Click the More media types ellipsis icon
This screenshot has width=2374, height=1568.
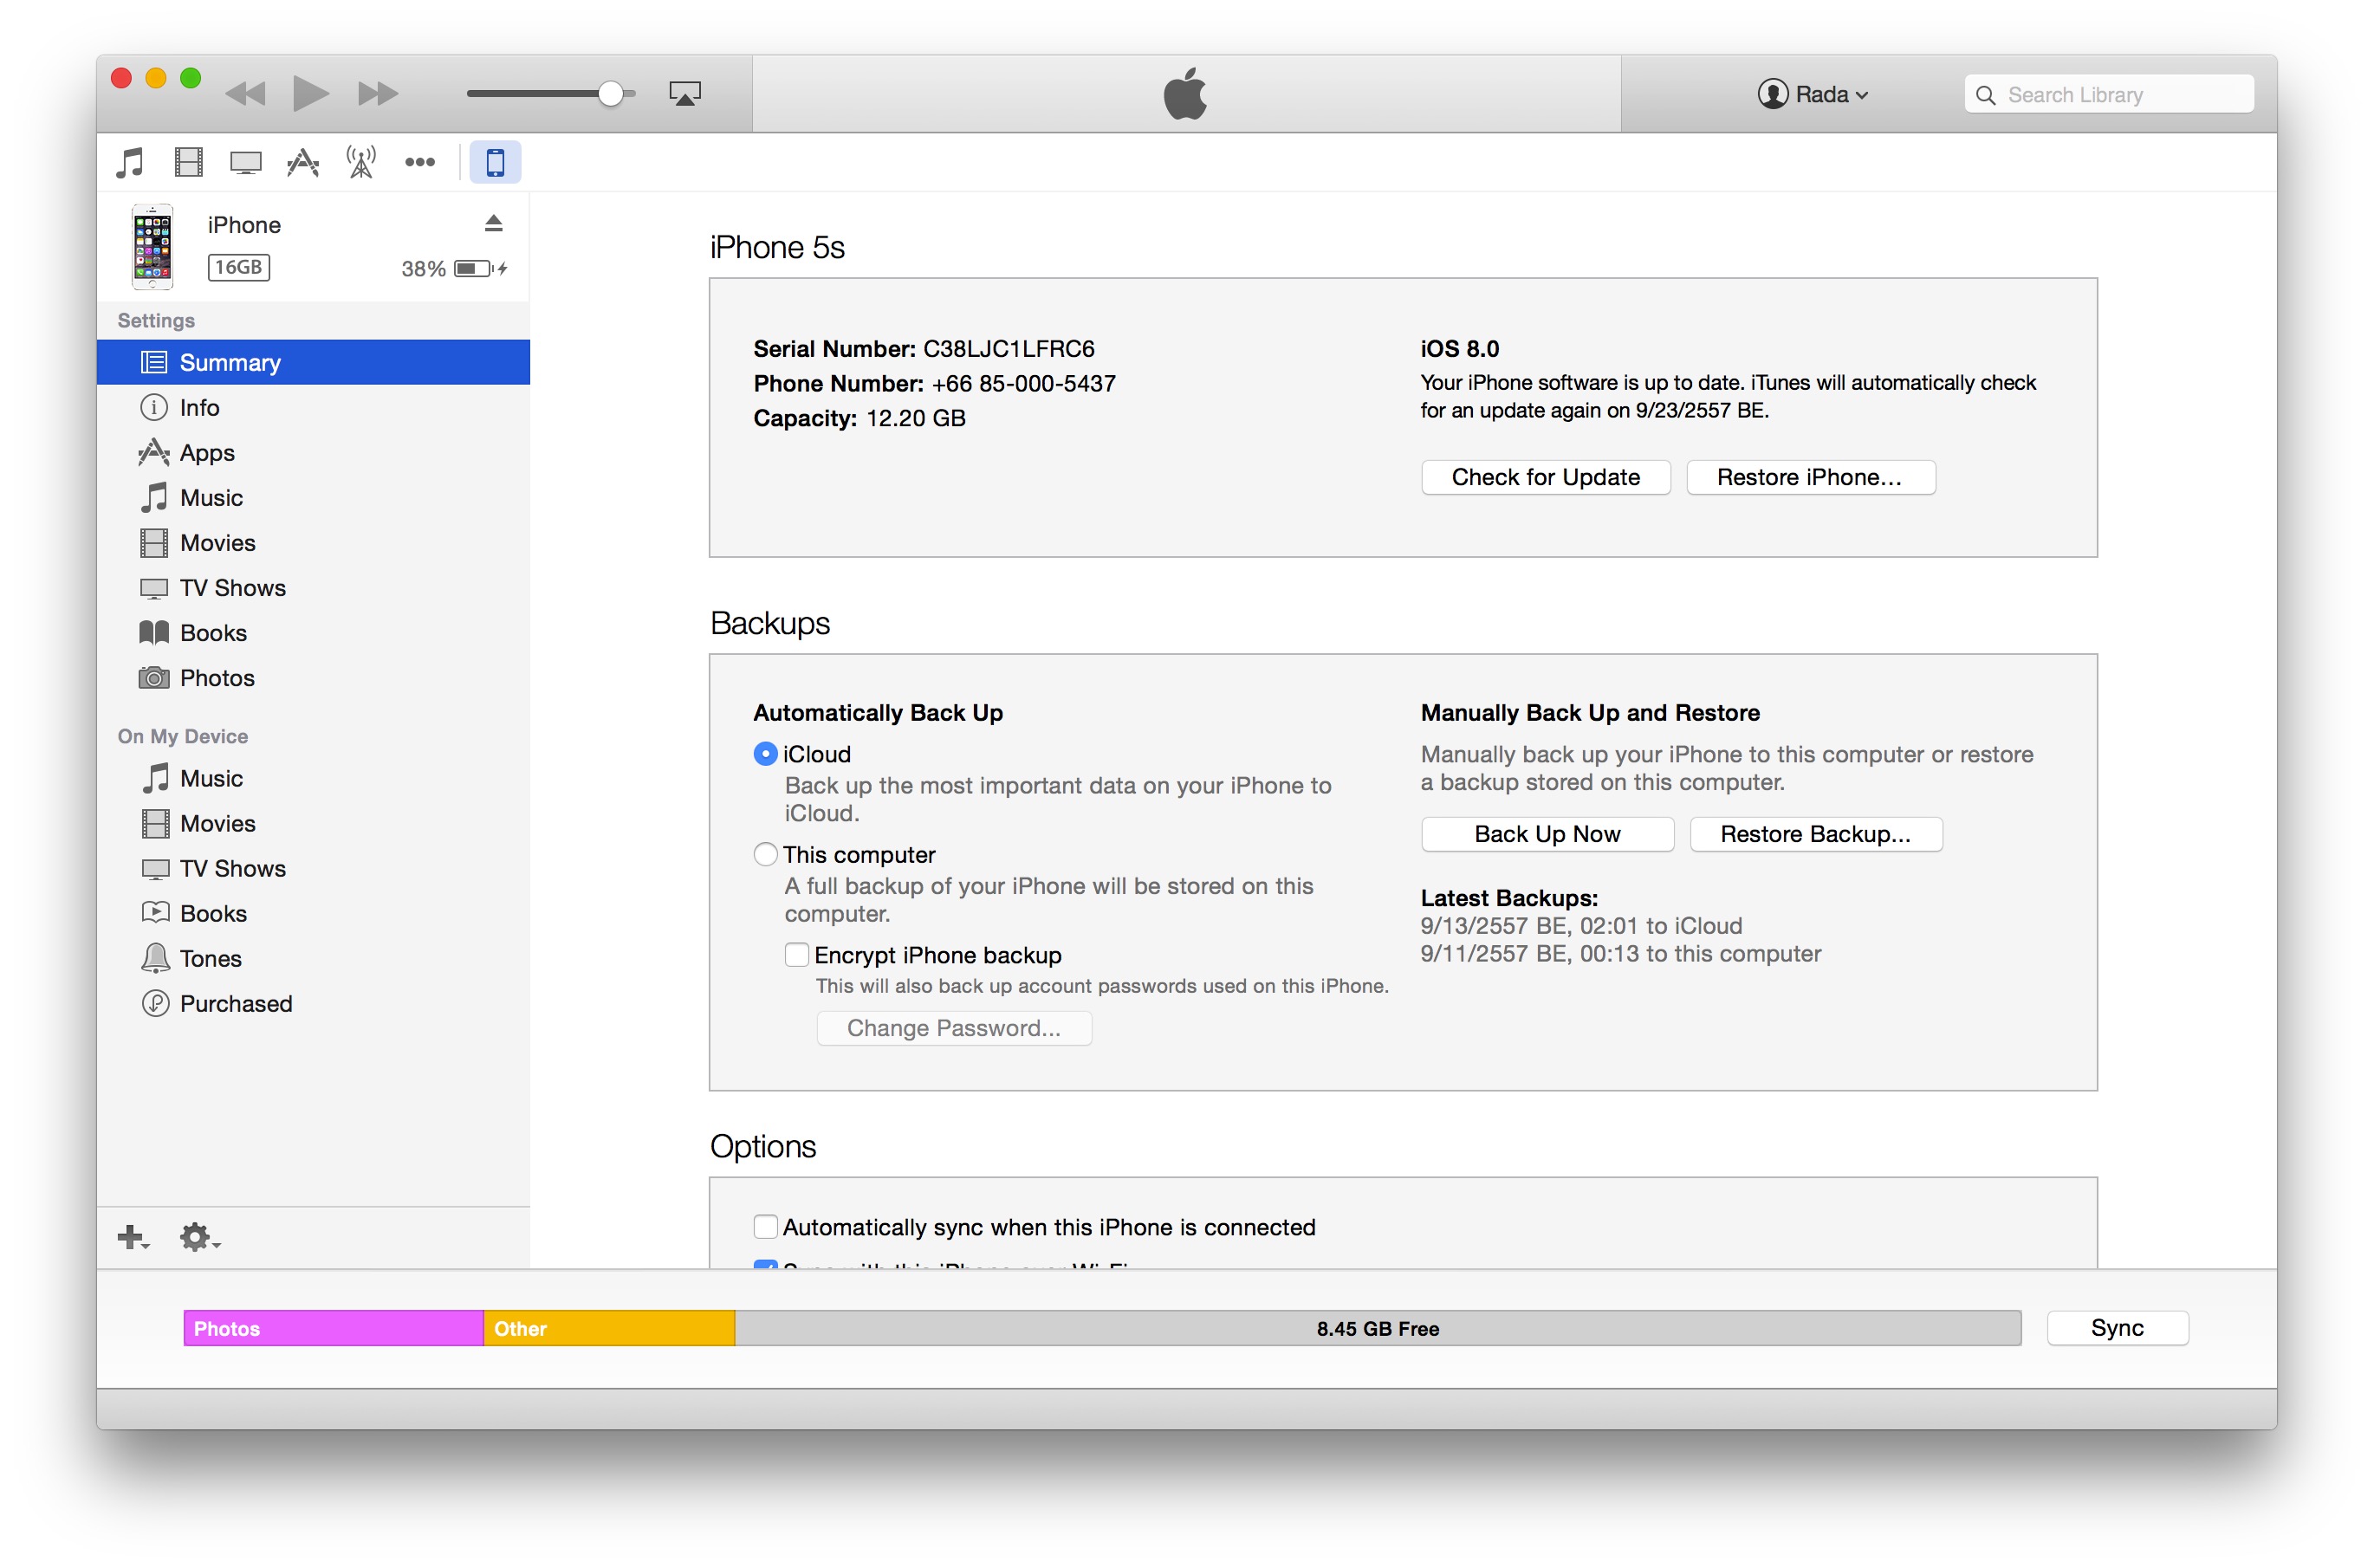[420, 161]
